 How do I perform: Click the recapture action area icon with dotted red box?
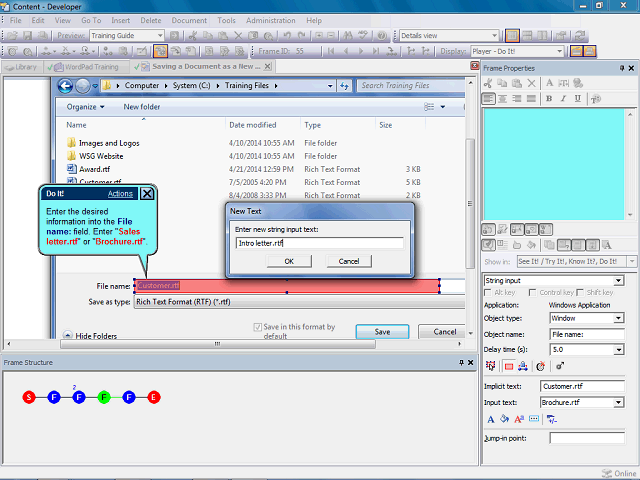[491, 367]
